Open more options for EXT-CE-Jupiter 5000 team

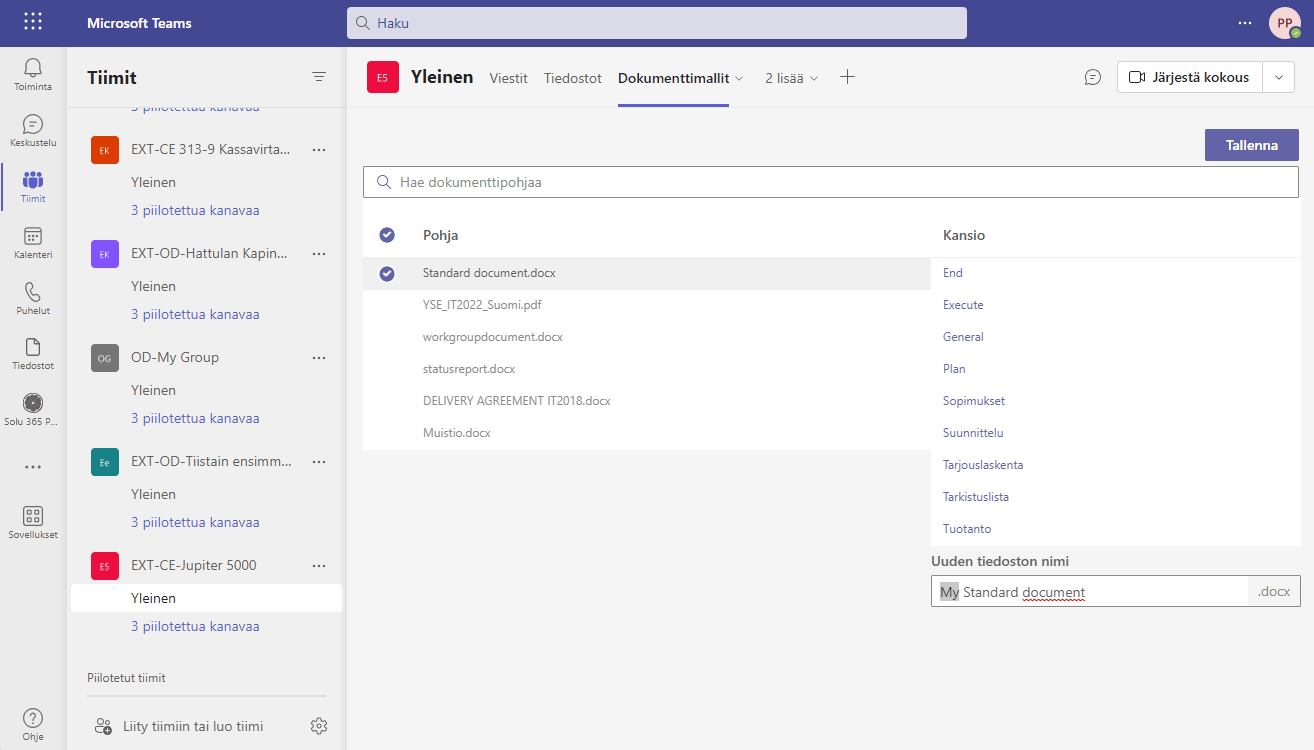(x=319, y=565)
